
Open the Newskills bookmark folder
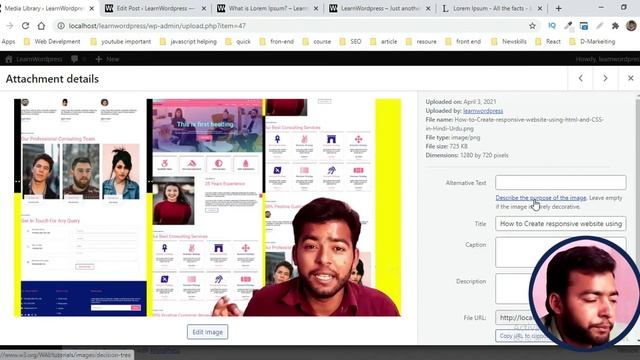(x=509, y=42)
